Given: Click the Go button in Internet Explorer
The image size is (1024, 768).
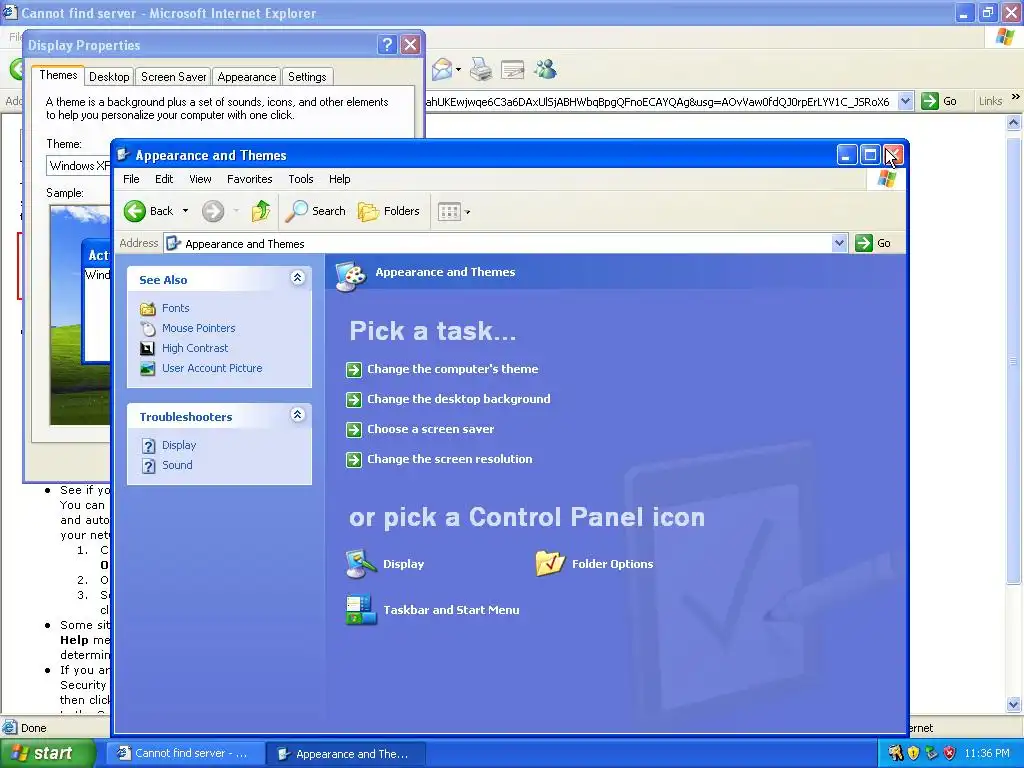Looking at the screenshot, I should [940, 101].
